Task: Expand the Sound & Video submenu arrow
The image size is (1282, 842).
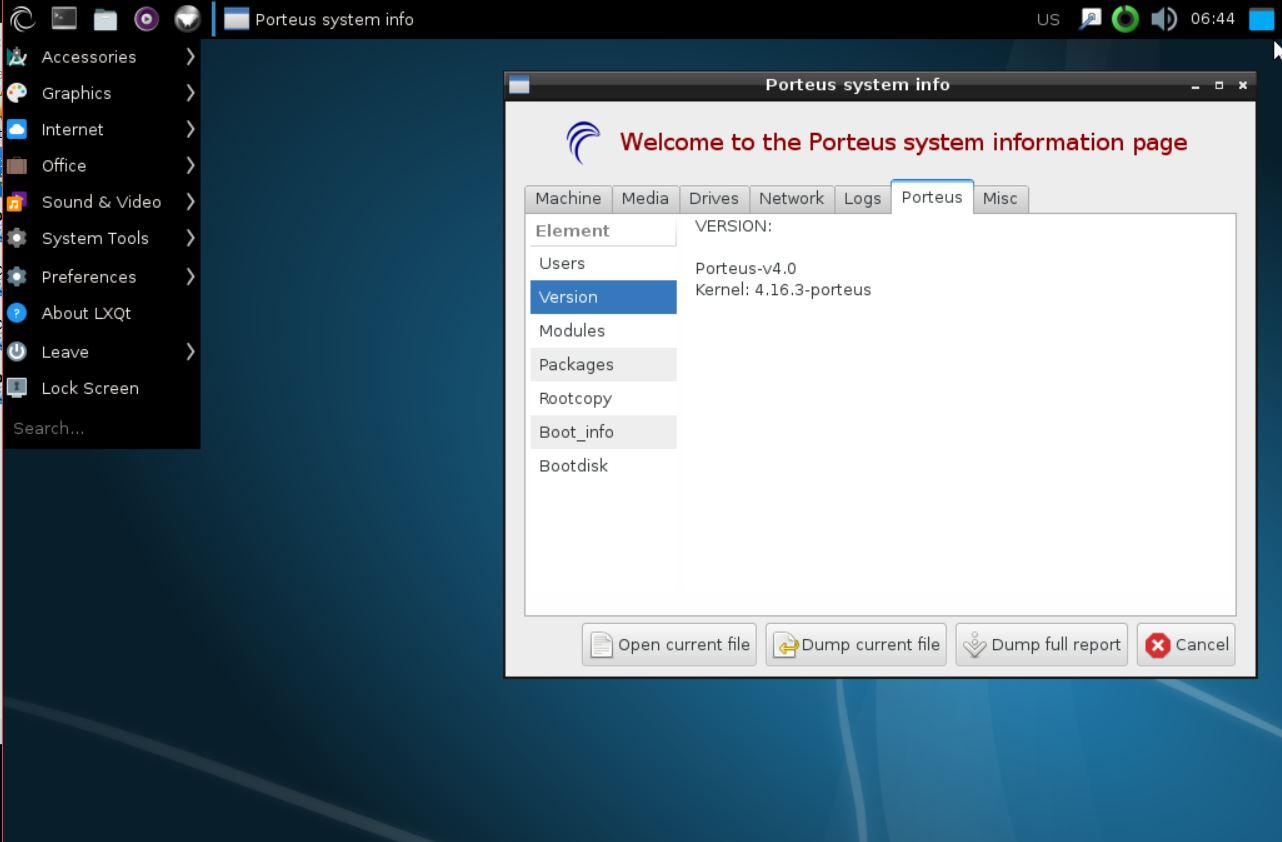Action: pos(190,202)
